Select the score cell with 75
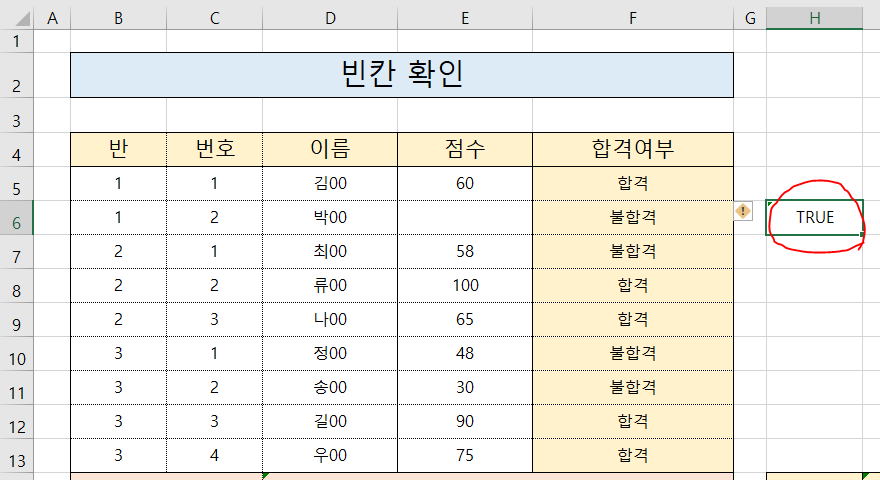880x480 pixels. click(465, 455)
